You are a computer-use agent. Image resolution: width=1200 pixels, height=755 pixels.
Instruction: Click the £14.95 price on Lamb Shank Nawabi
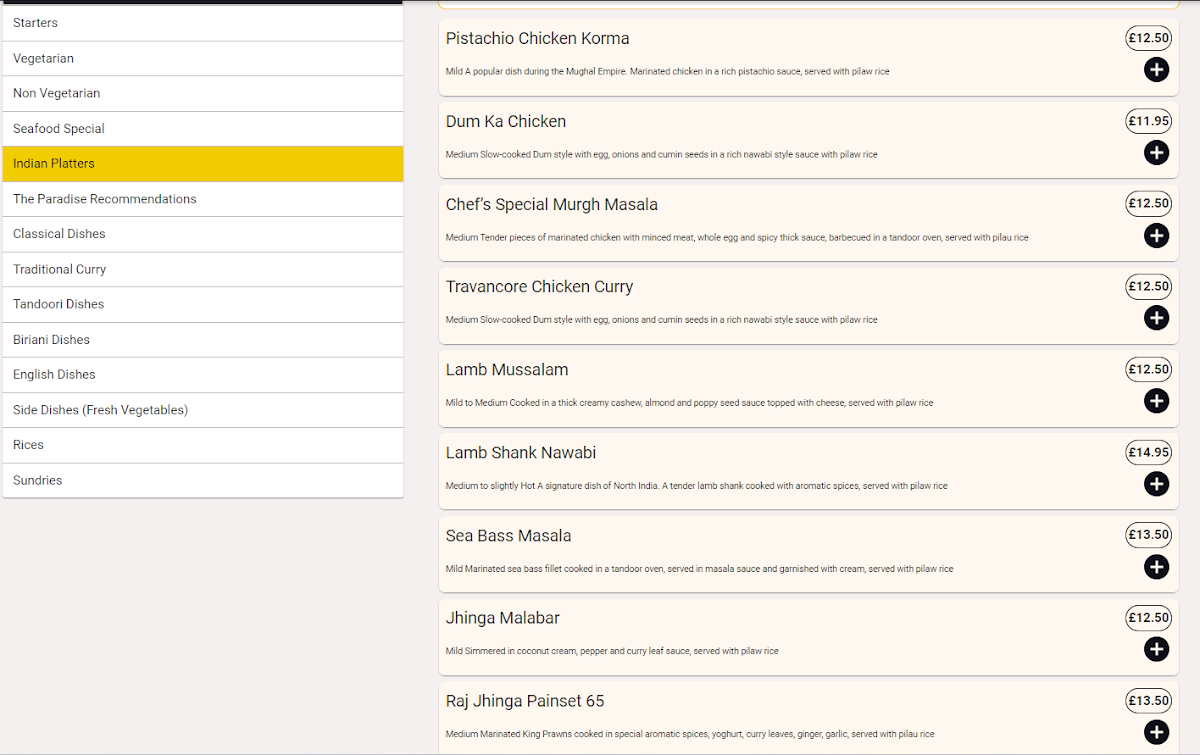coord(1148,452)
